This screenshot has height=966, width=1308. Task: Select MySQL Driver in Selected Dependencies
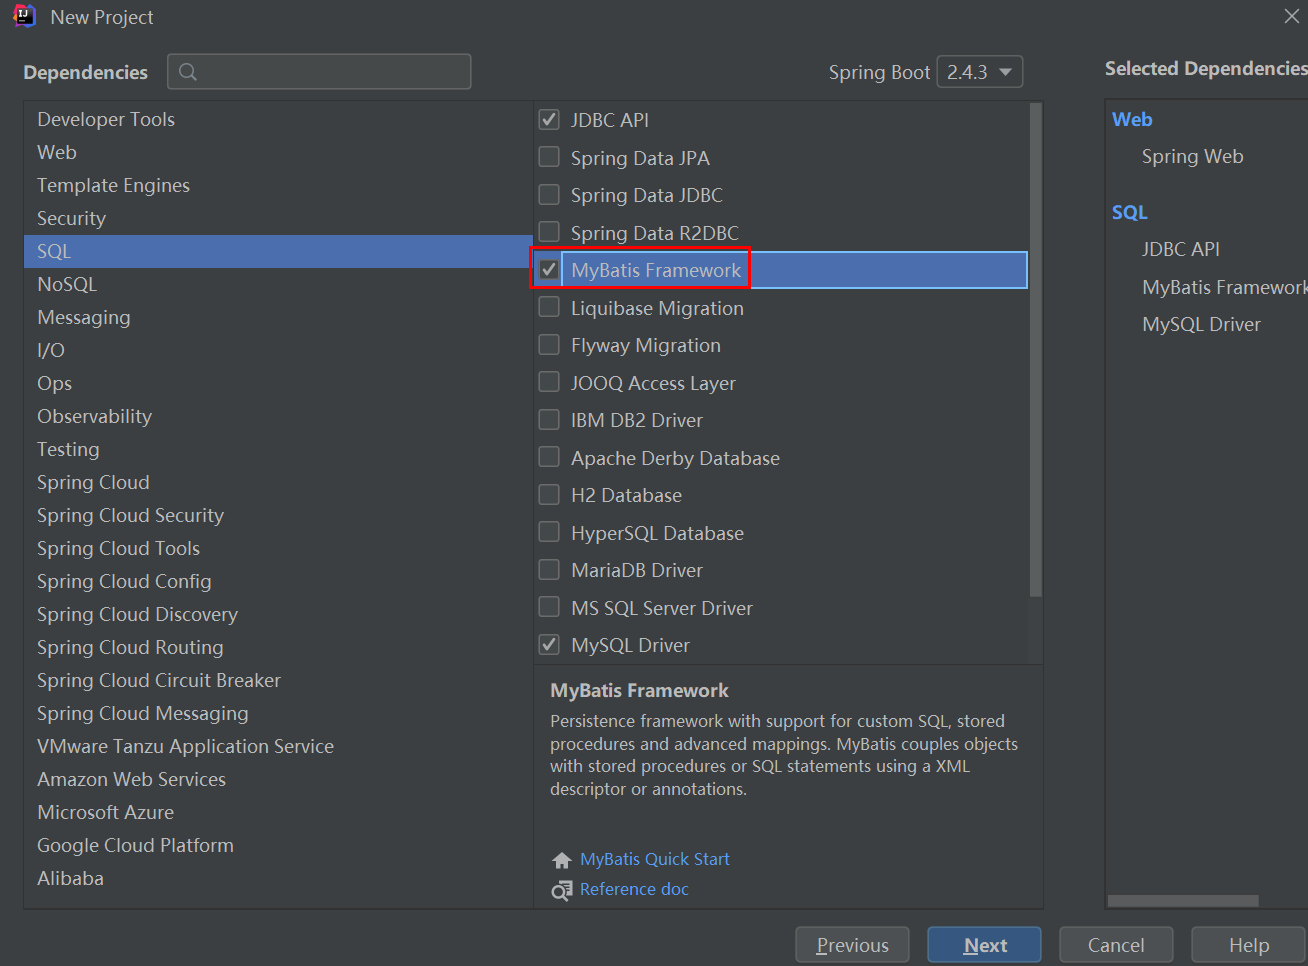tap(1201, 324)
